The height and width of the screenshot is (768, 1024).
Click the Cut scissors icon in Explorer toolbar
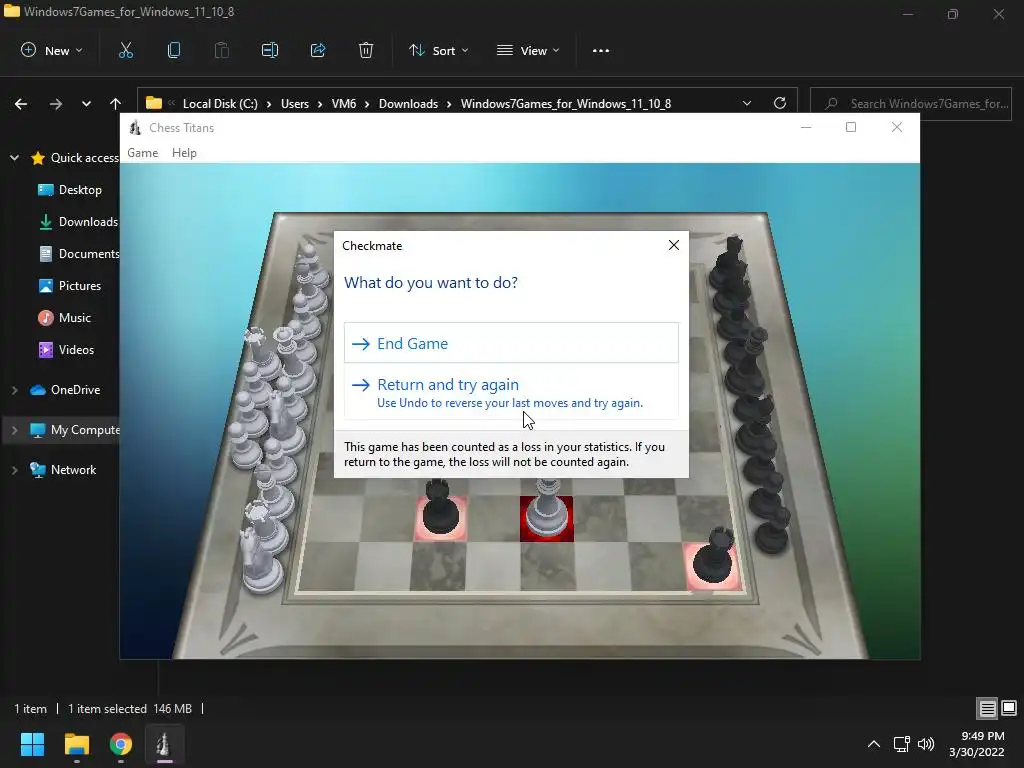[x=125, y=50]
